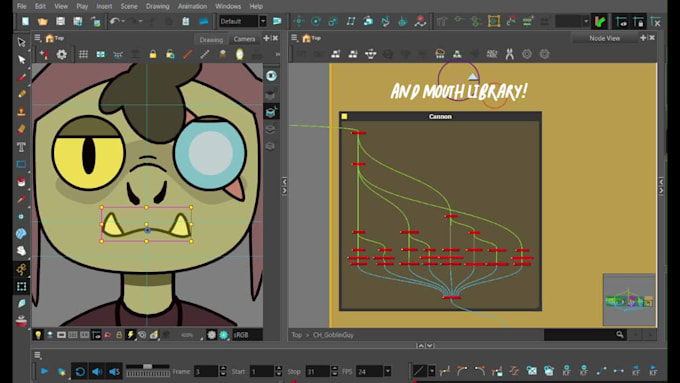Open the sRGB color space dropdown
Viewport: 680px width, 383px height.
[247, 335]
